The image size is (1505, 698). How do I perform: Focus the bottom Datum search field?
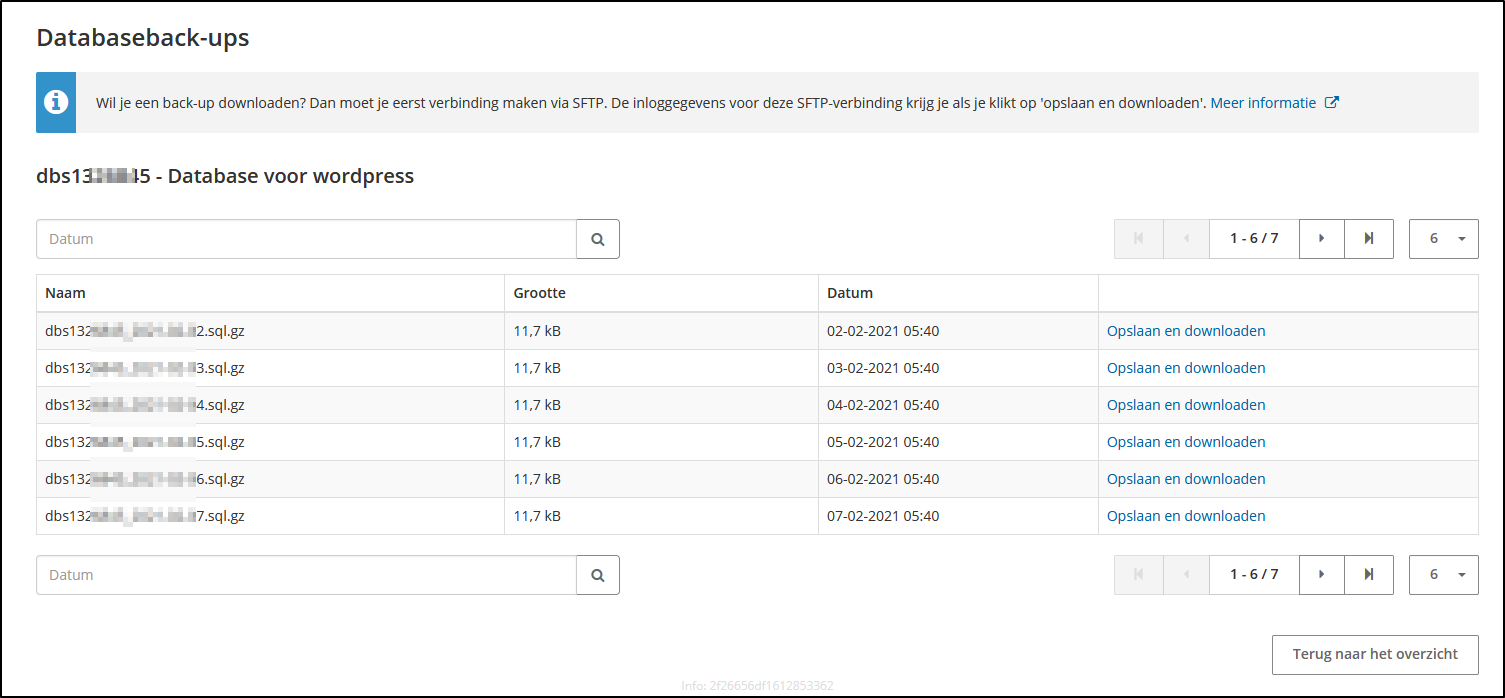(x=306, y=575)
